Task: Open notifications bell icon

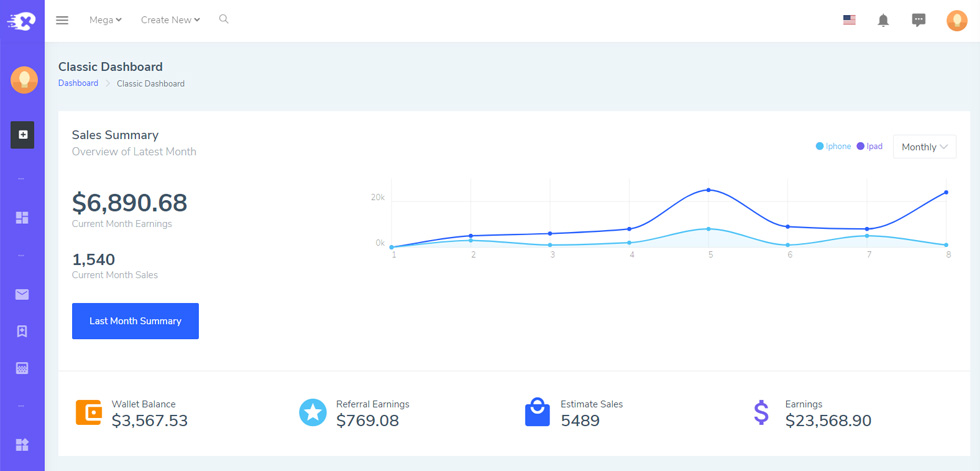Action: (883, 21)
